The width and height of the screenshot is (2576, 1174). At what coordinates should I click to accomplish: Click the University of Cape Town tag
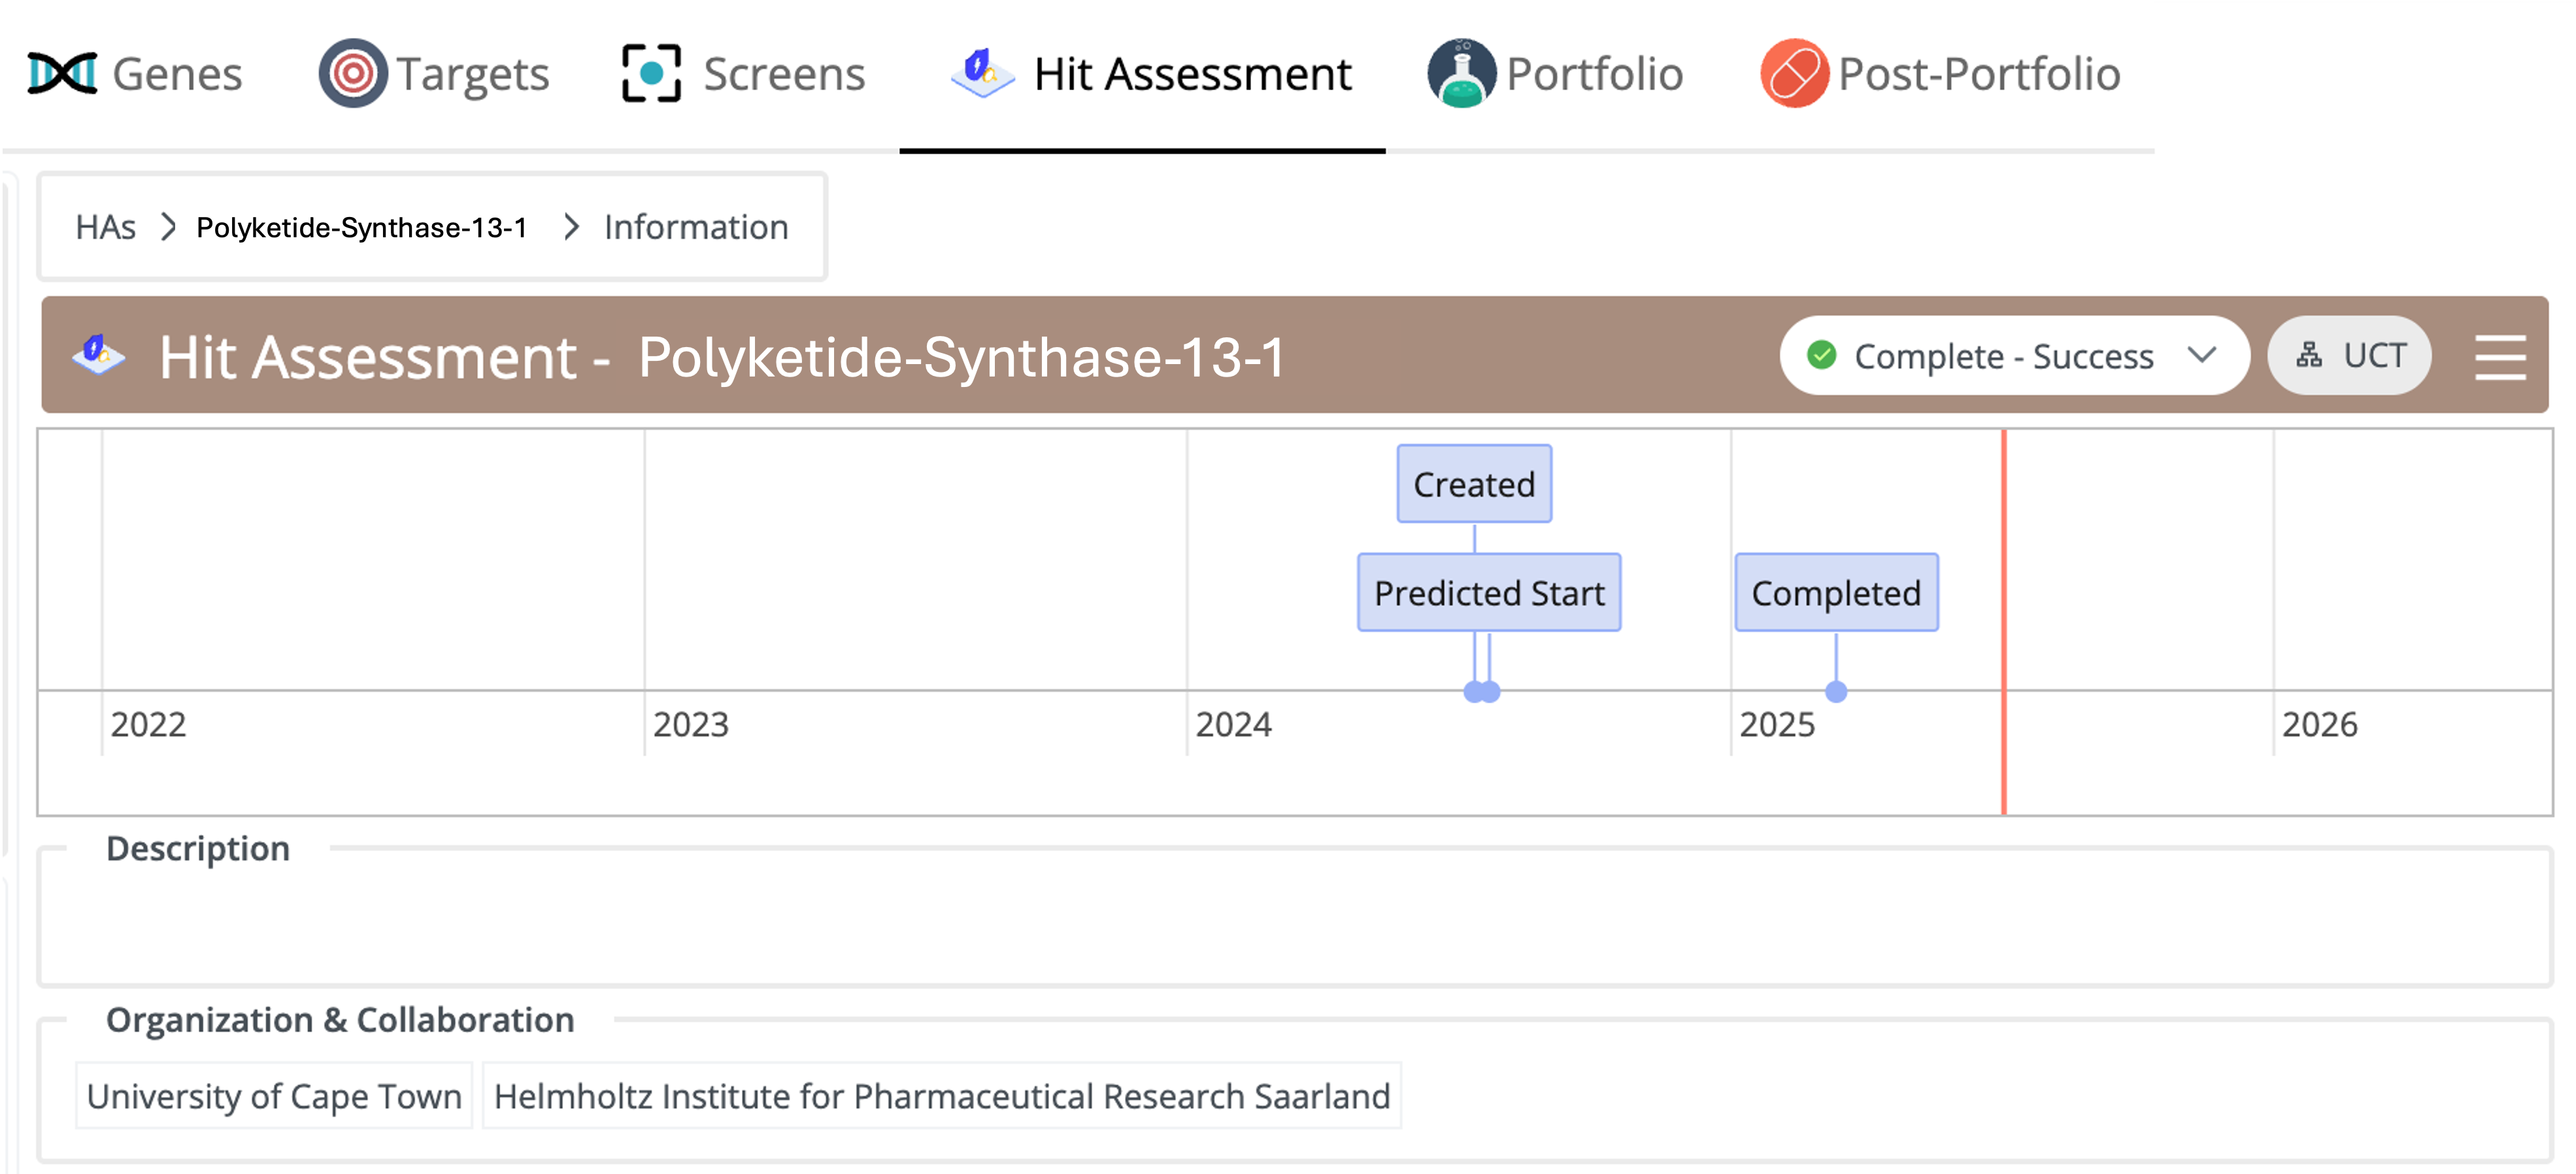pos(274,1096)
